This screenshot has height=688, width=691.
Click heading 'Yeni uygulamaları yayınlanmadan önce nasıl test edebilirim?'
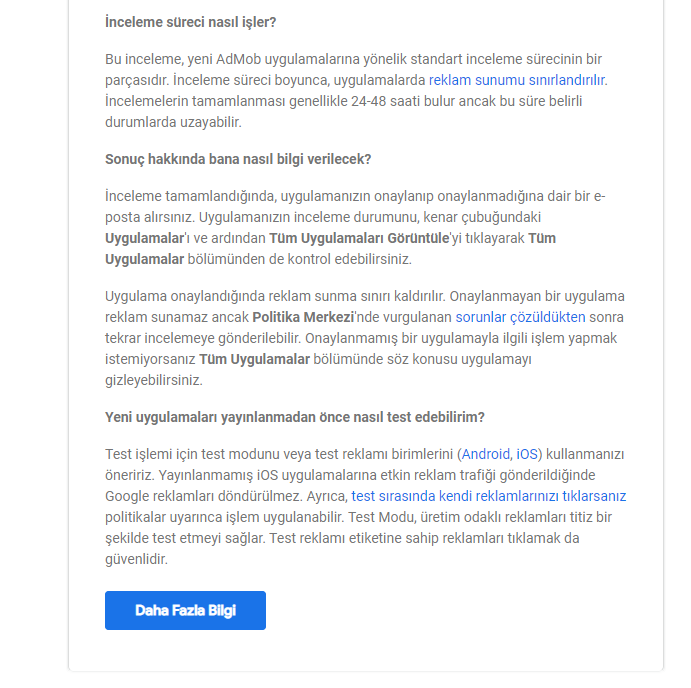pos(295,417)
